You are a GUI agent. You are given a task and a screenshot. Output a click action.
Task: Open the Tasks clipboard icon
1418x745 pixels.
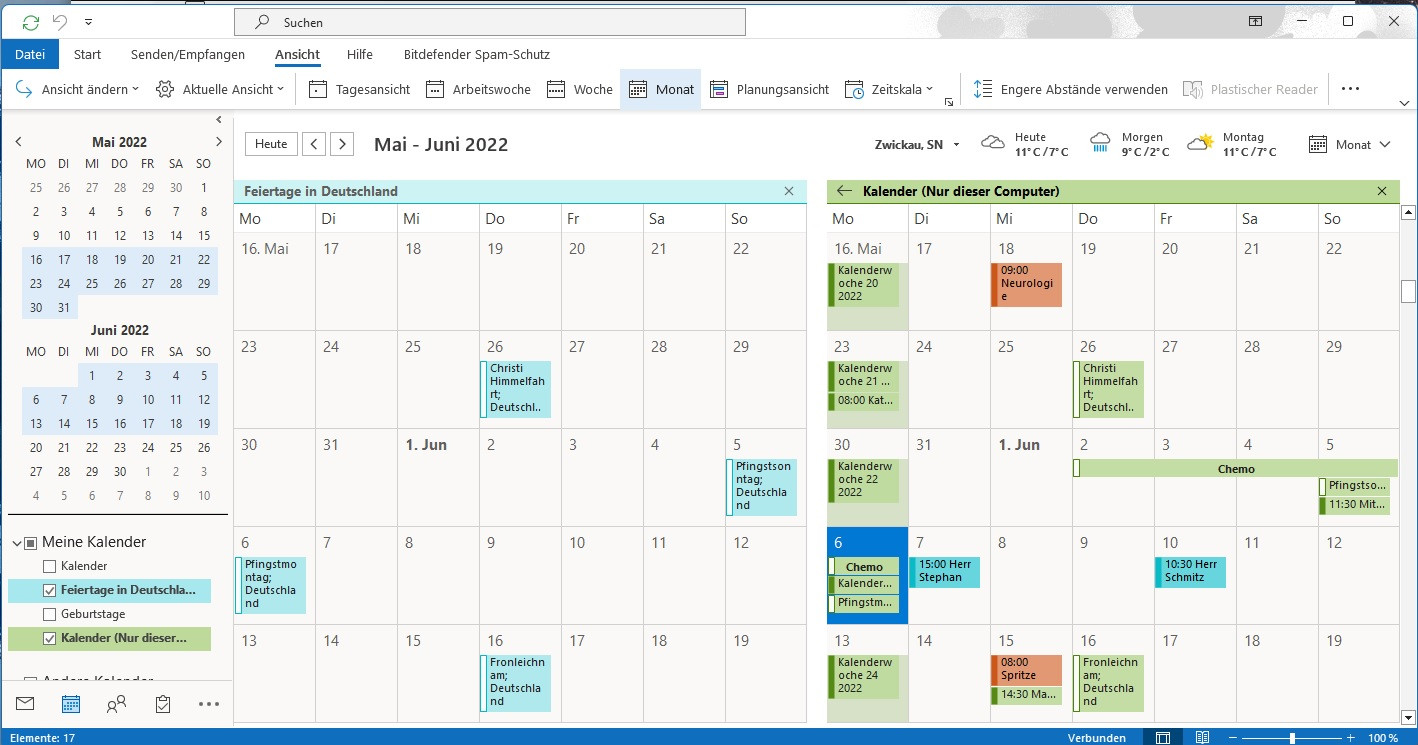click(163, 704)
